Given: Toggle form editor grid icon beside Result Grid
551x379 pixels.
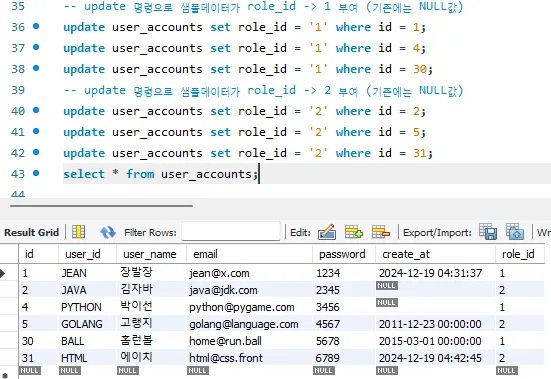Looking at the screenshot, I should 78,232.
